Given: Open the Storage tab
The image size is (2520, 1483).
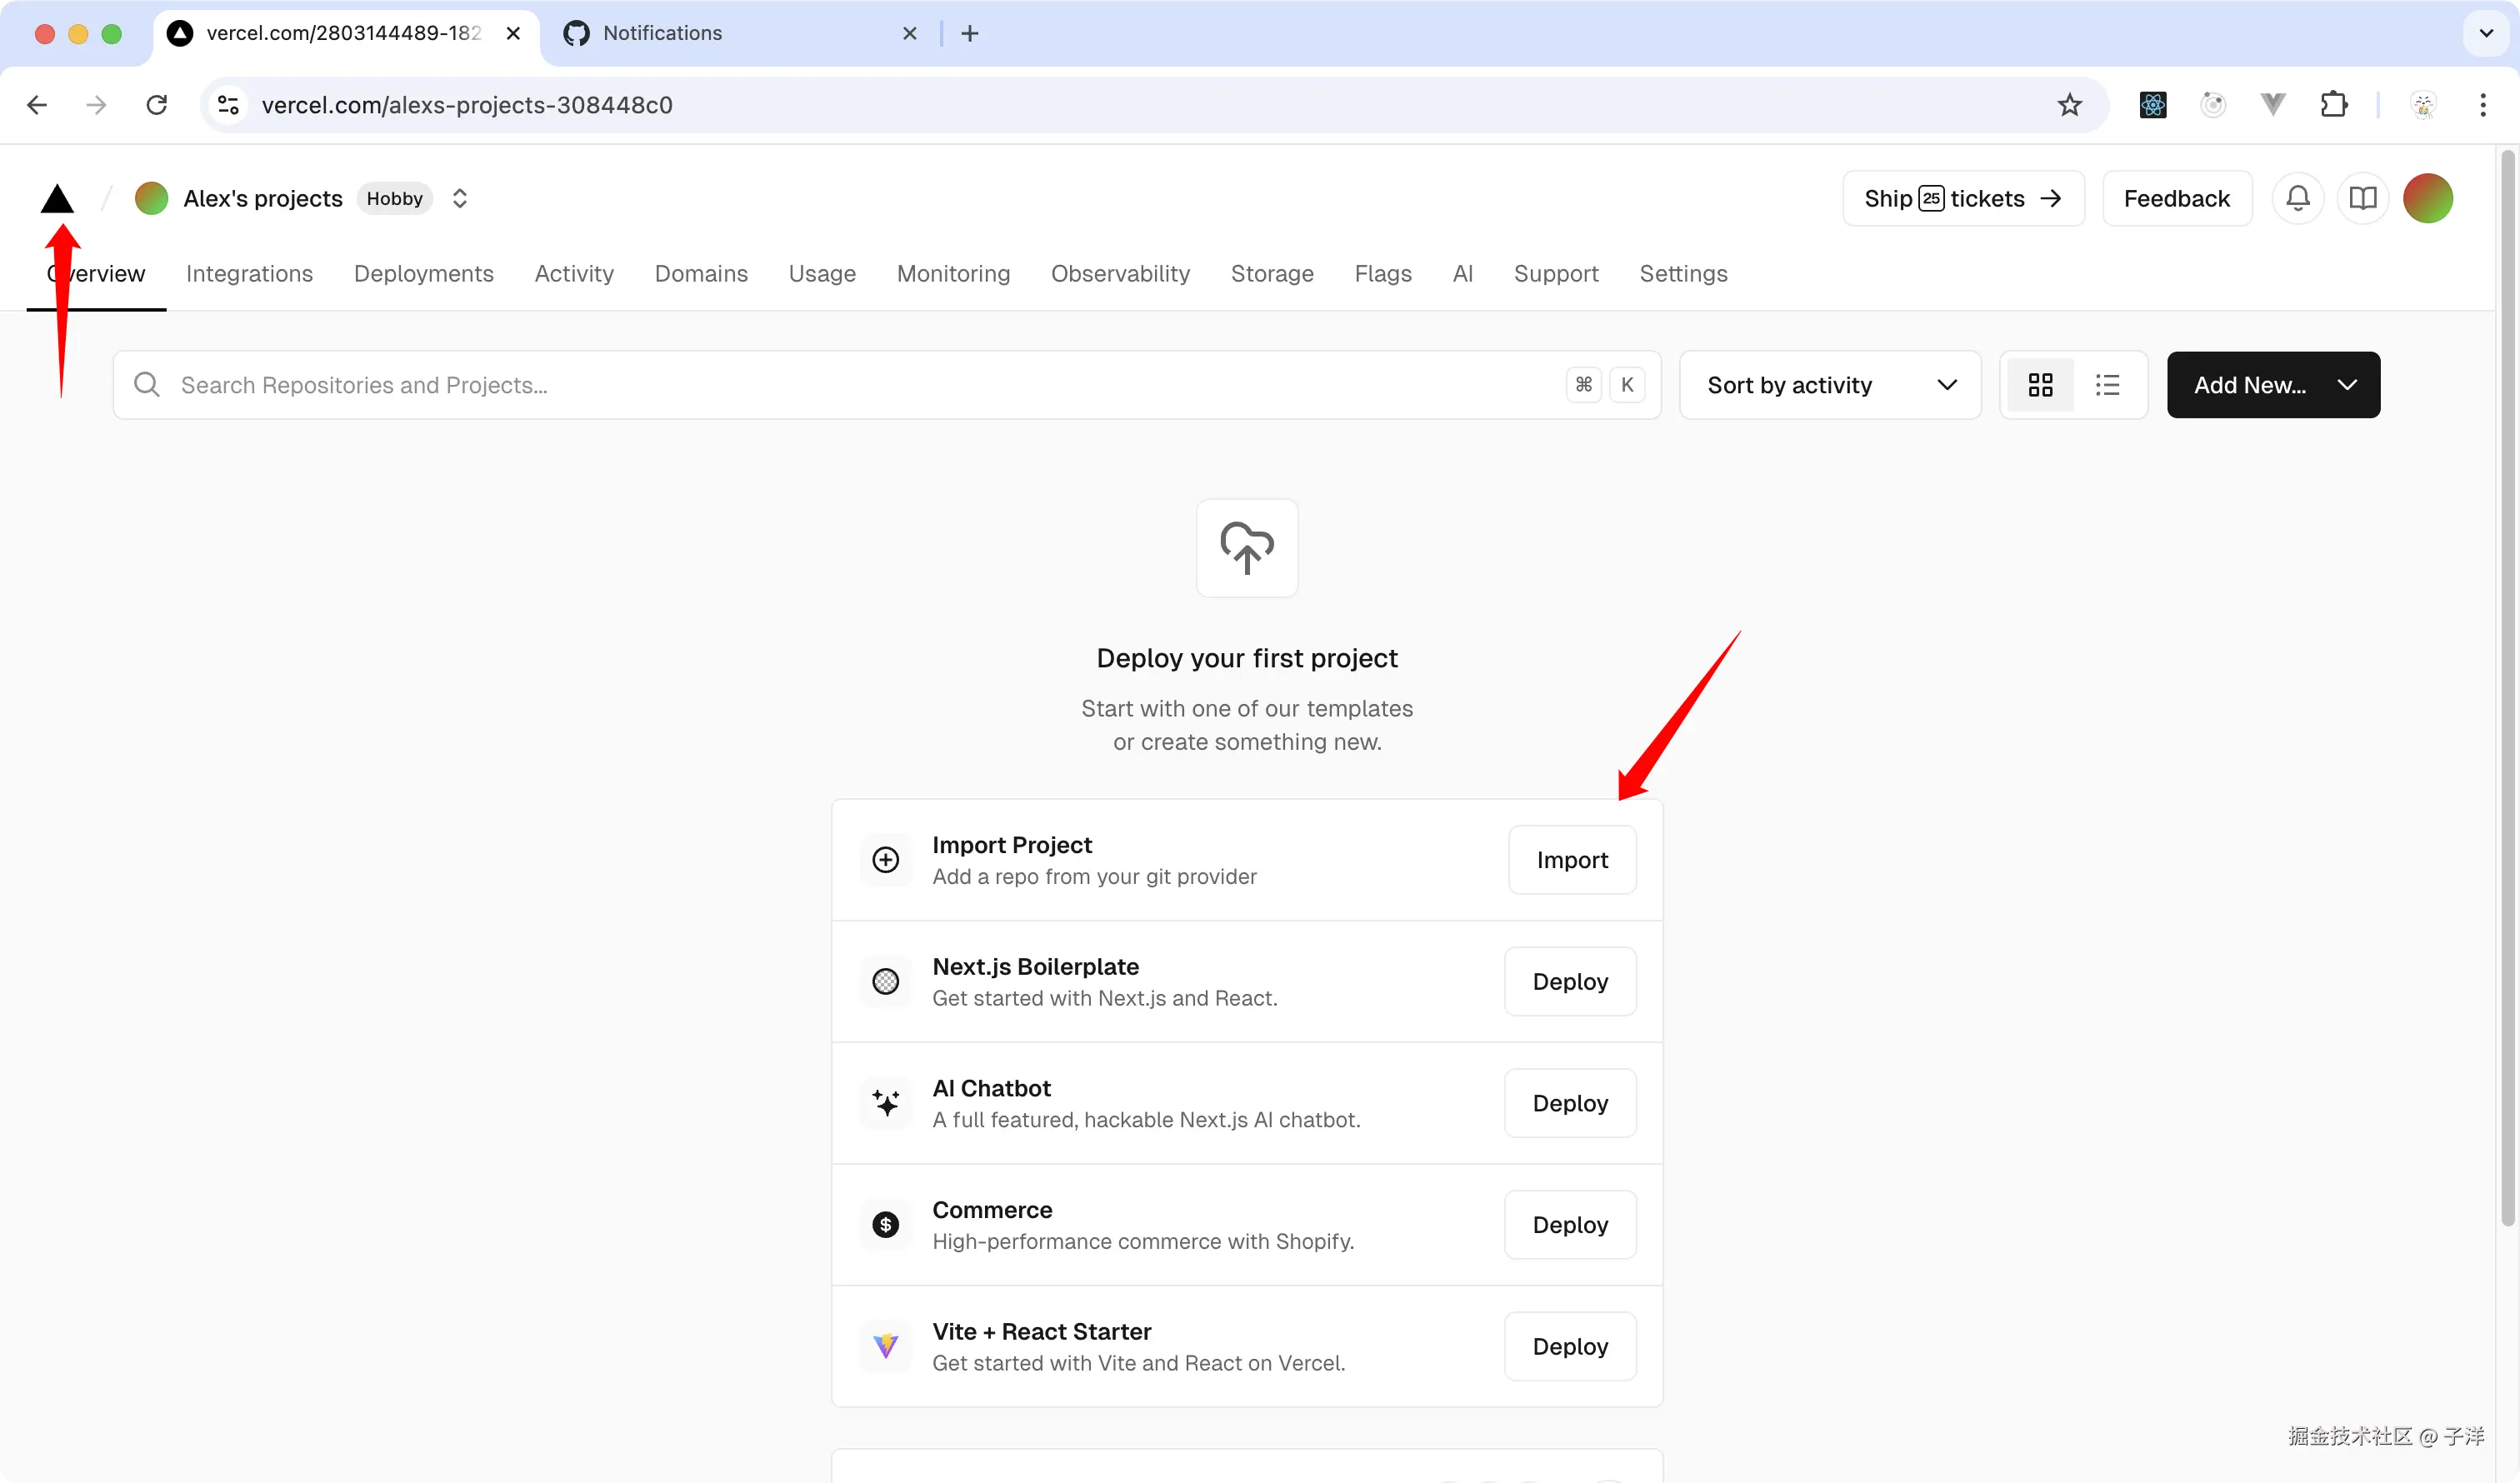Looking at the screenshot, I should coord(1271,274).
